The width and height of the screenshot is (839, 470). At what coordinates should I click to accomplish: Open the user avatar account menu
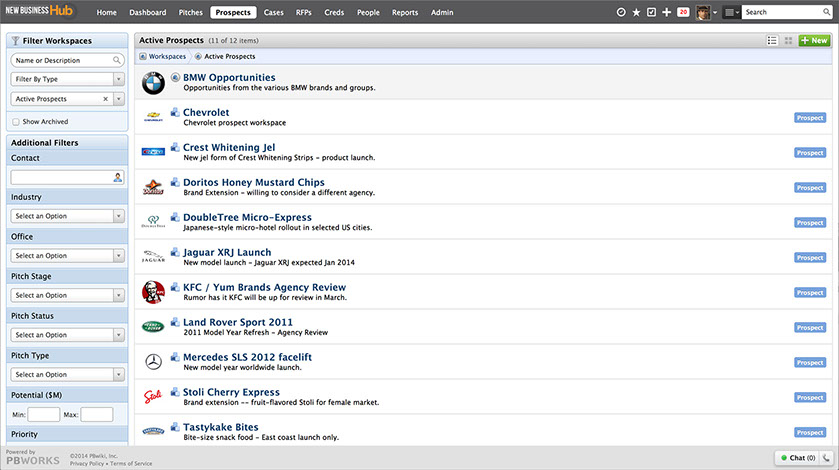tap(706, 12)
